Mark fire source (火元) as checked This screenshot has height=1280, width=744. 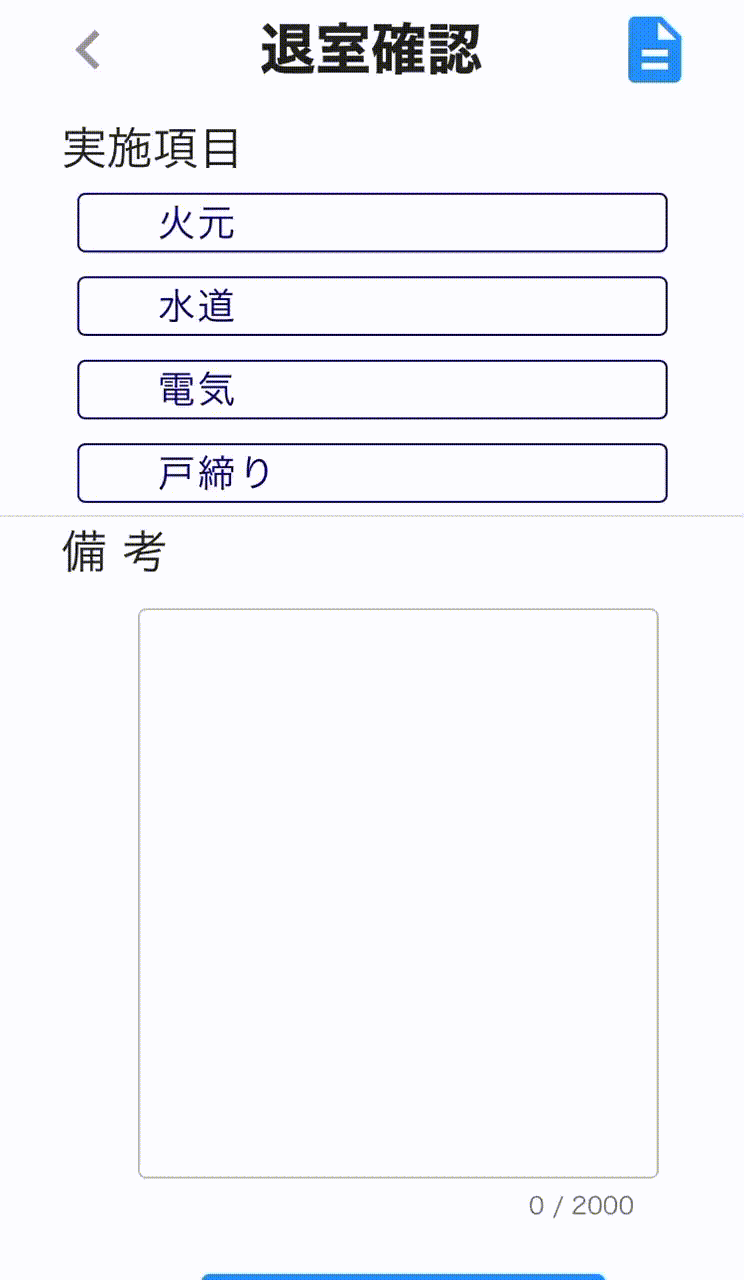(x=372, y=223)
